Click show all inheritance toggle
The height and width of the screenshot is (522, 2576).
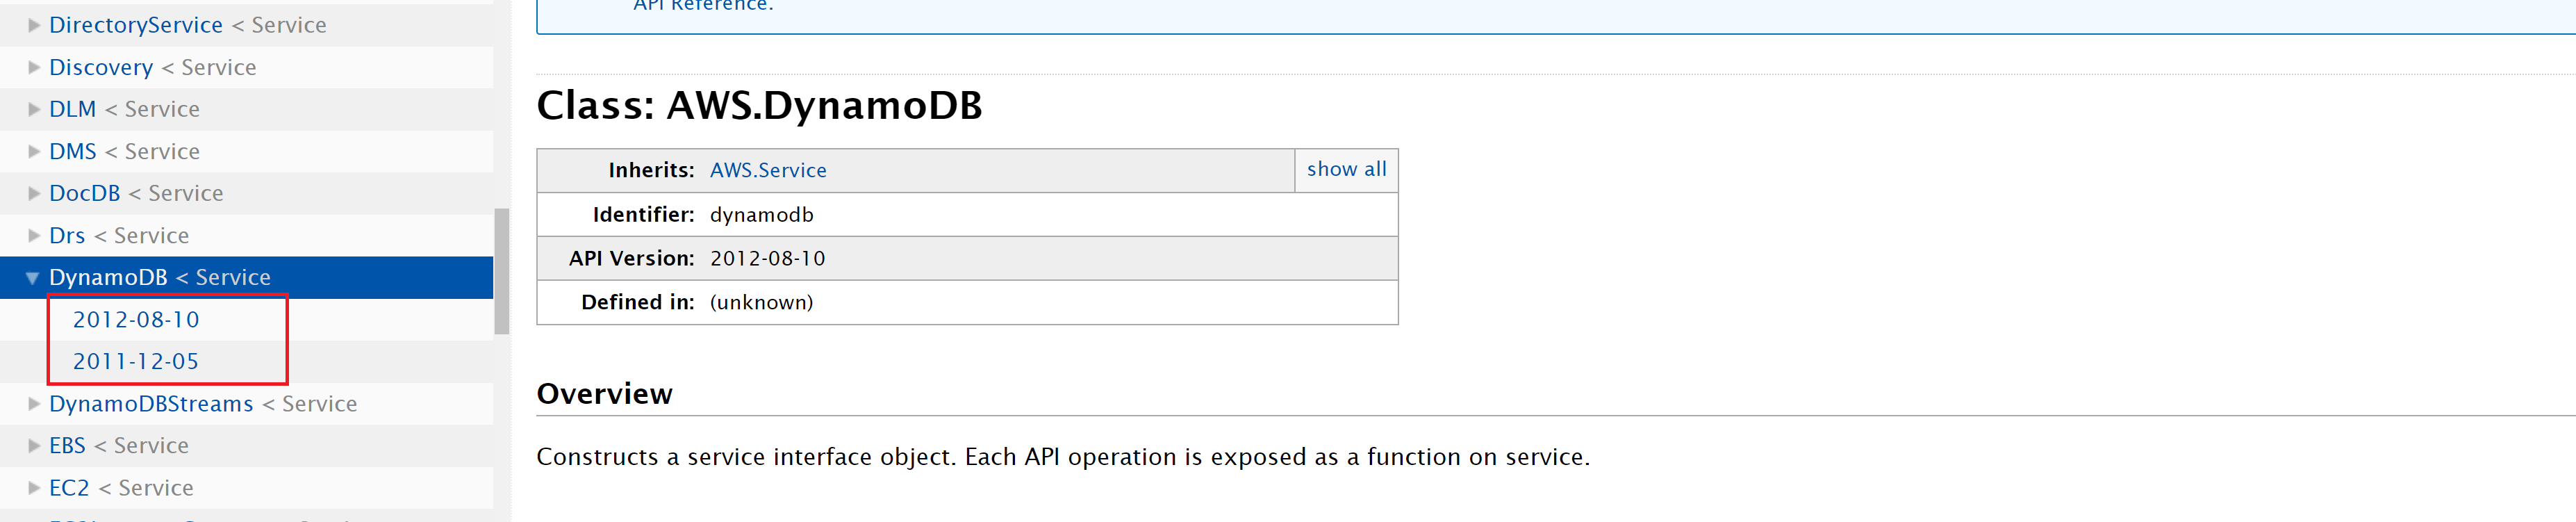pyautogui.click(x=1346, y=169)
